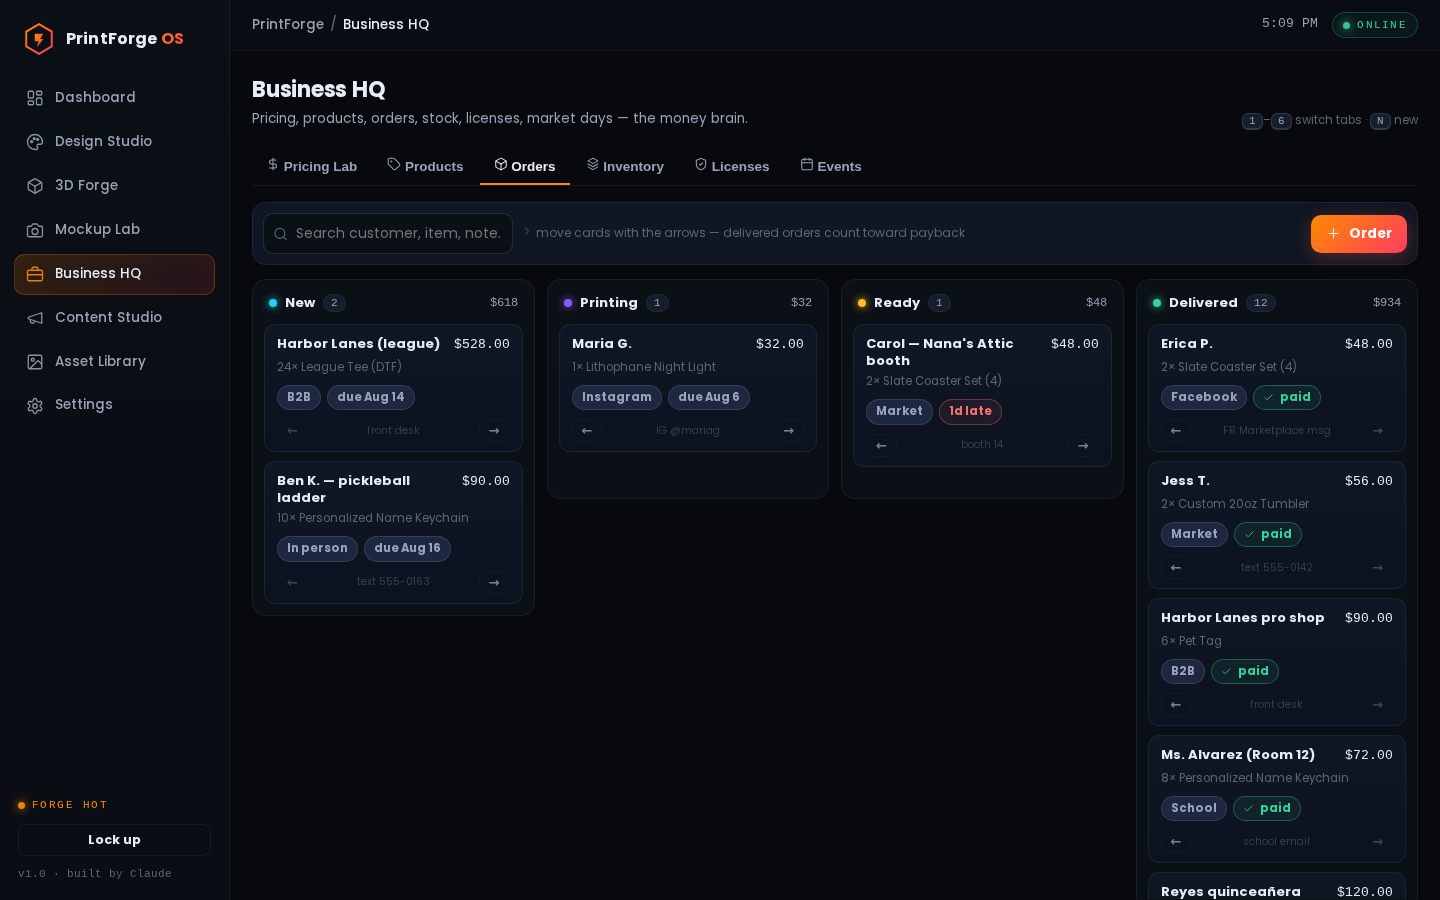Open the Dashboard sidebar icon
The image size is (1440, 900).
(35, 98)
